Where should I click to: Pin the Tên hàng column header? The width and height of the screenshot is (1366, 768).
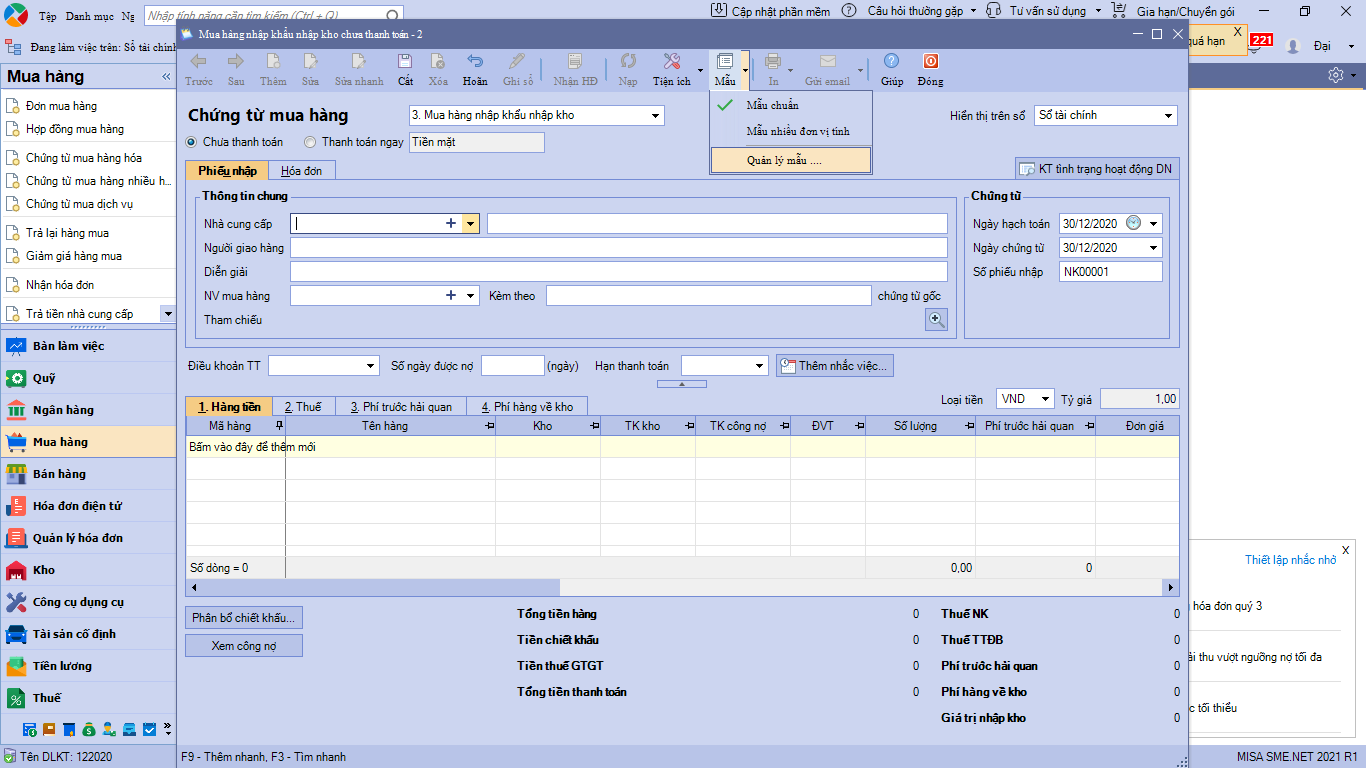click(490, 426)
